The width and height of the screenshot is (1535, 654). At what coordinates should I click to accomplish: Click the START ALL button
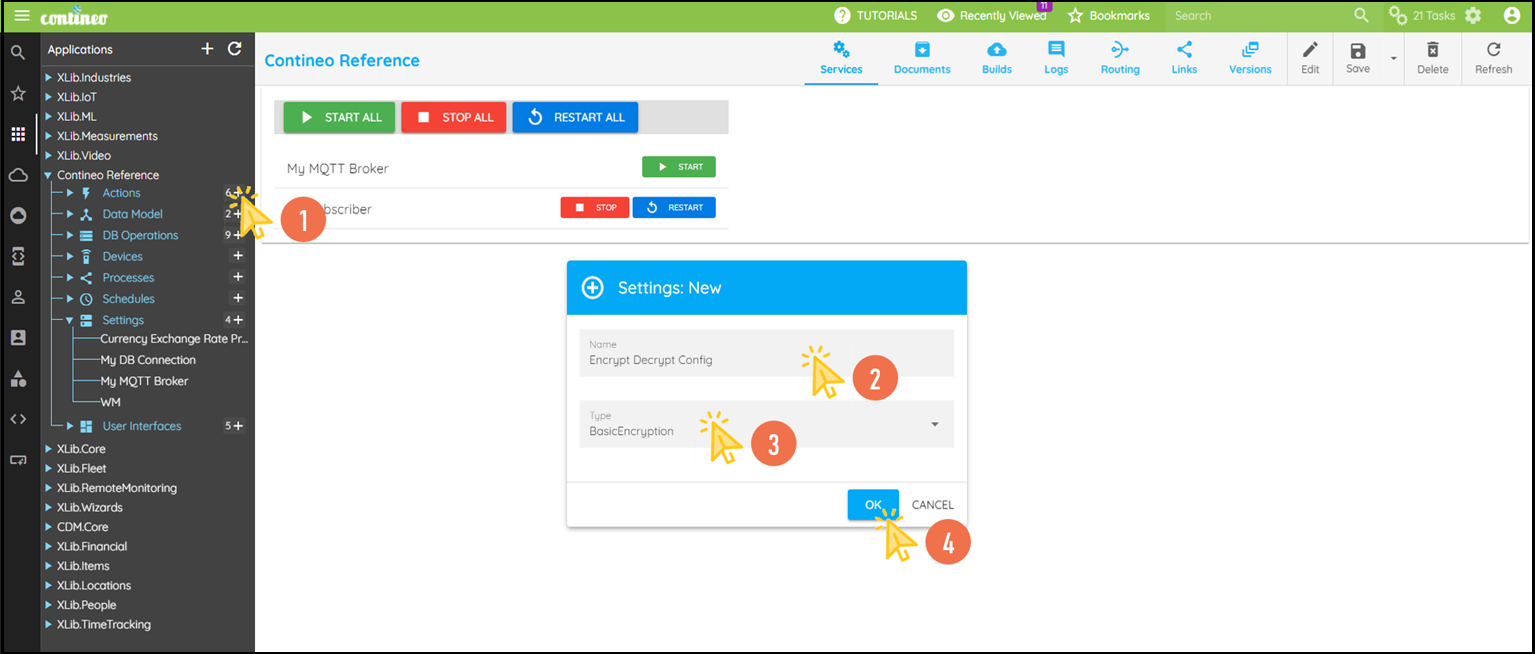tap(339, 117)
